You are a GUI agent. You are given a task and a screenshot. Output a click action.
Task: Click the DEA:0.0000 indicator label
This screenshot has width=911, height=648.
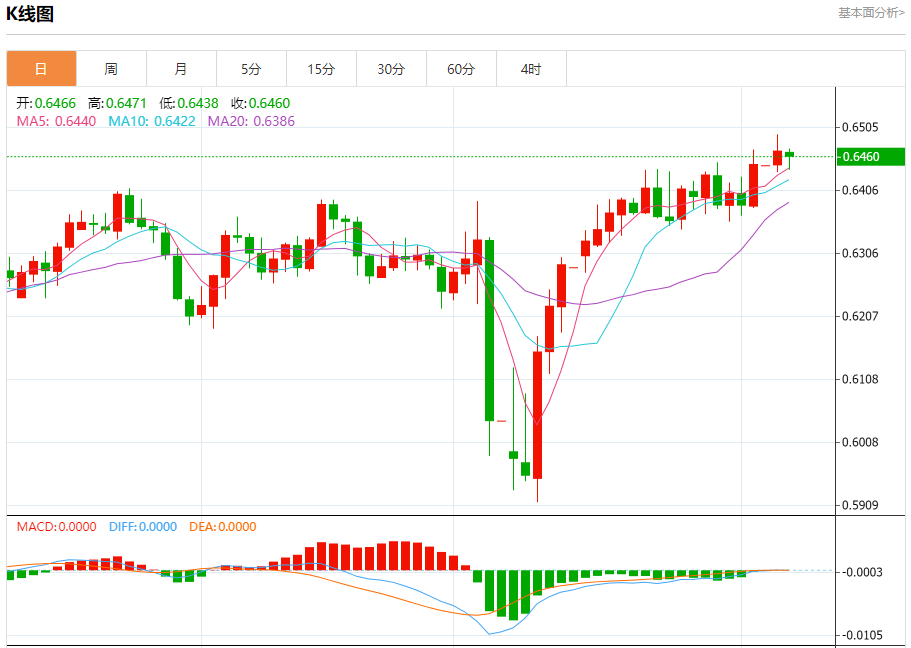coord(223,527)
